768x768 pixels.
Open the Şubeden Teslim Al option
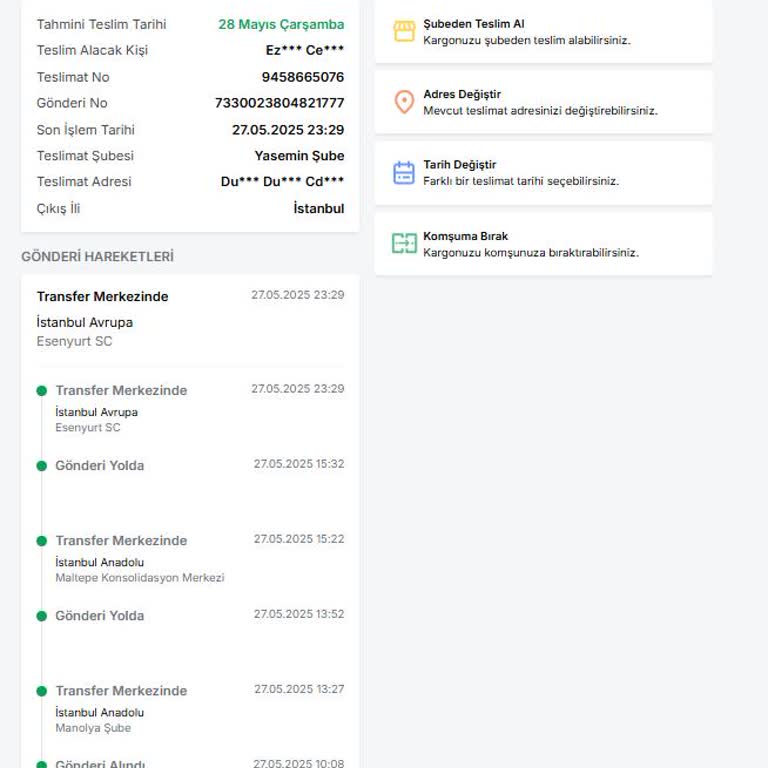point(543,32)
